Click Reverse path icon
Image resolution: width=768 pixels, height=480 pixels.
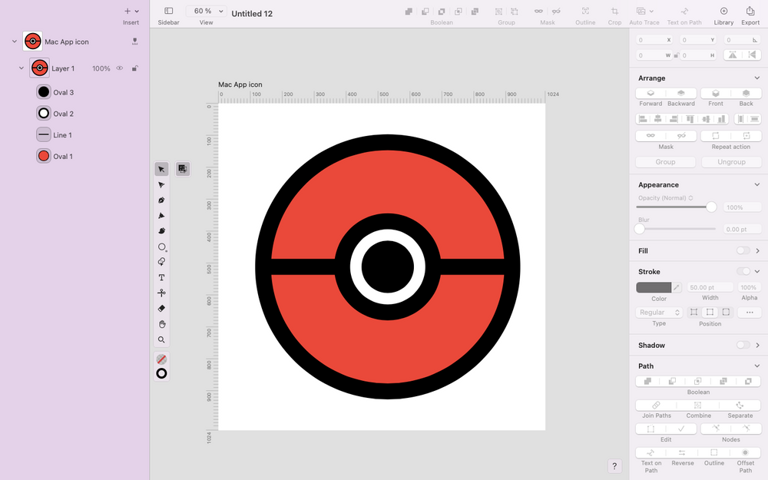click(x=682, y=453)
